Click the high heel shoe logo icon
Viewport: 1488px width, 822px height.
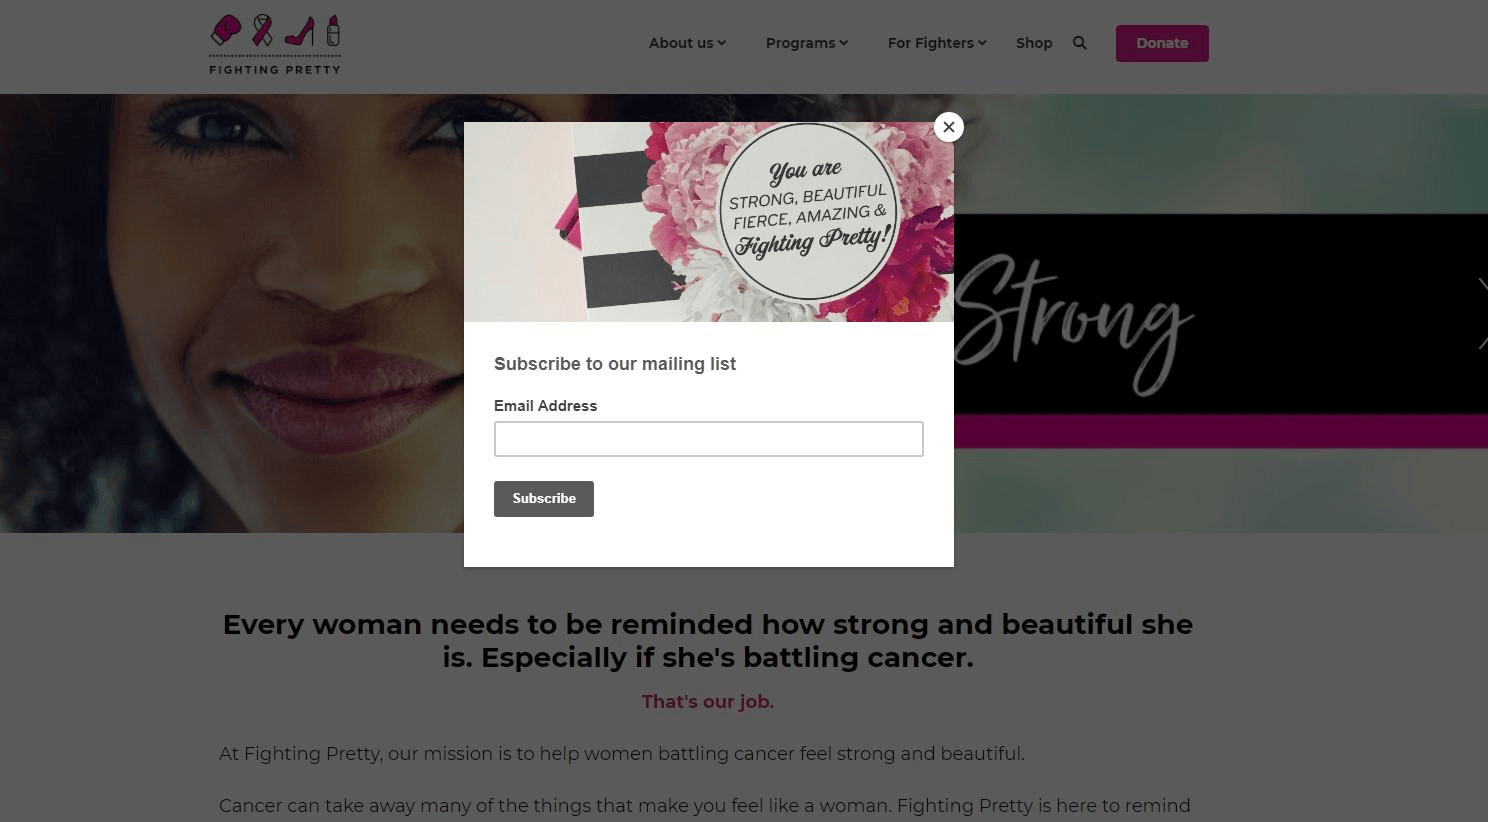click(300, 31)
